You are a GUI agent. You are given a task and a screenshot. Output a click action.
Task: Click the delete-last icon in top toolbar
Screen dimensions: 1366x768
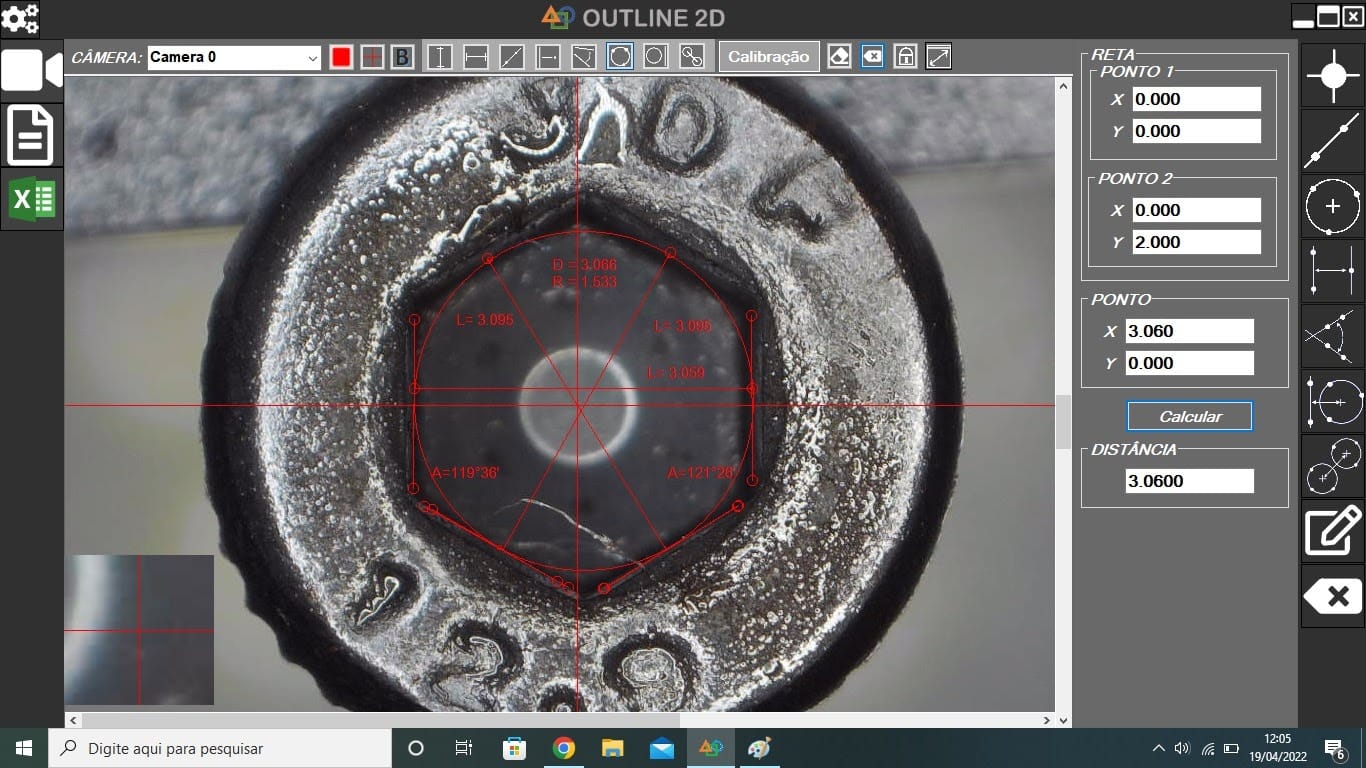tap(872, 57)
